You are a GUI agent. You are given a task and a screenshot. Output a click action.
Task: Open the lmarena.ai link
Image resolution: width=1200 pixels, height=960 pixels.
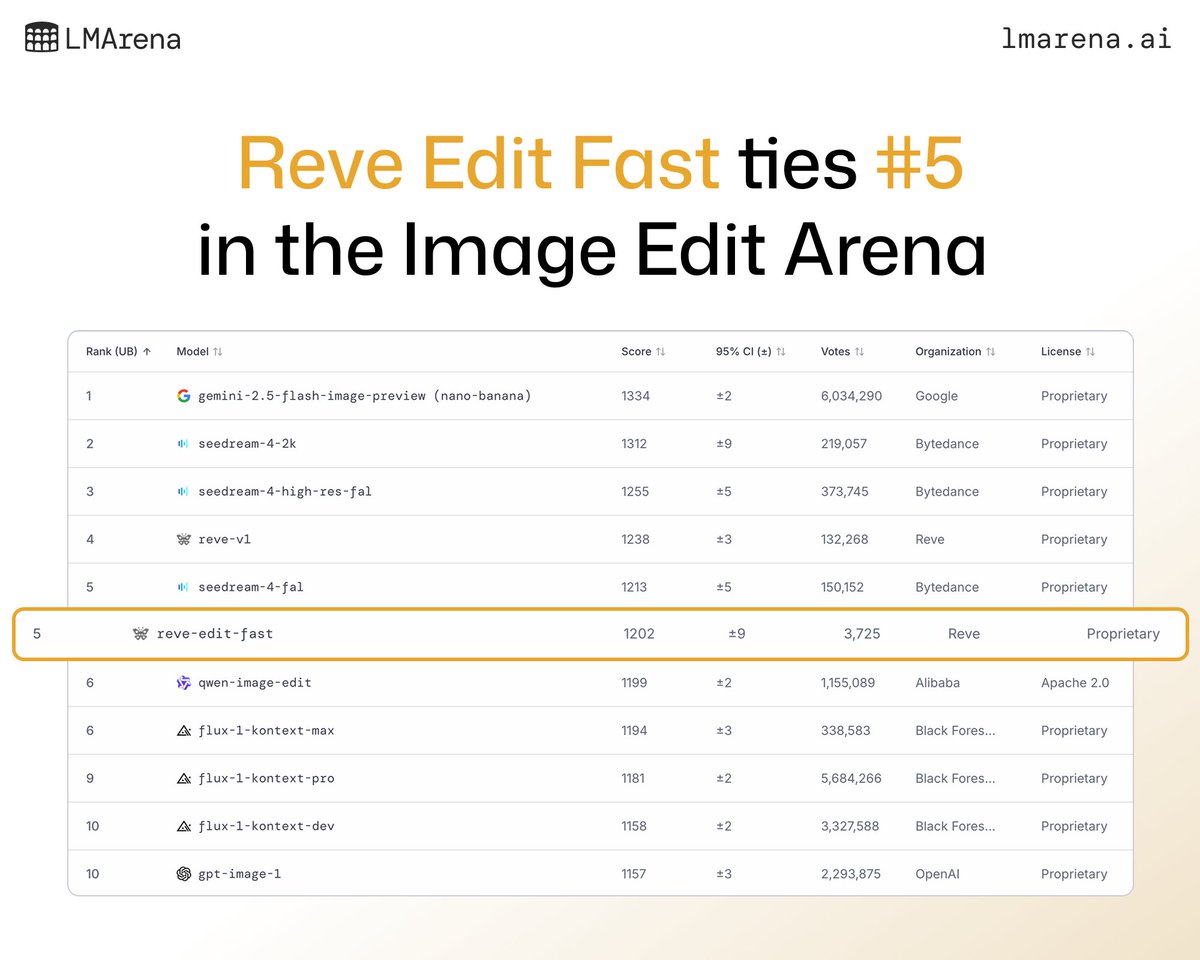tap(1086, 38)
